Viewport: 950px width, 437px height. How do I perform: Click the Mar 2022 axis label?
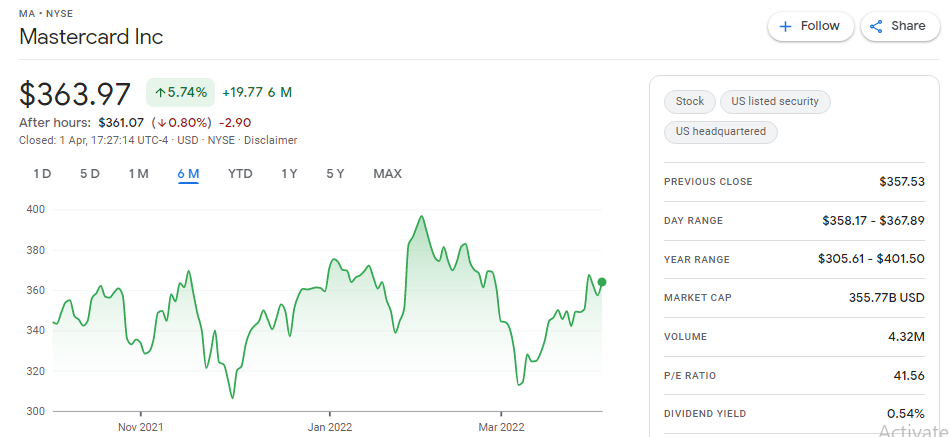(502, 427)
